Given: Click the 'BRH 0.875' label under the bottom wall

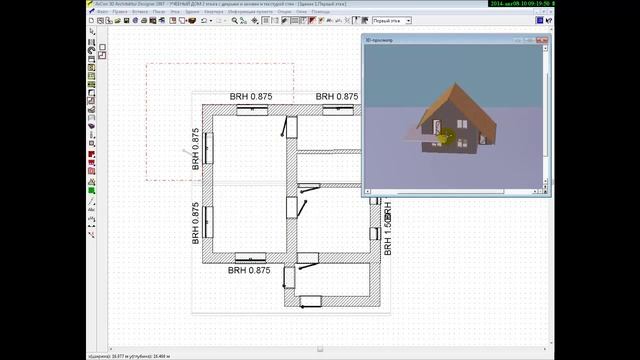Looking at the screenshot, I should [x=249, y=270].
